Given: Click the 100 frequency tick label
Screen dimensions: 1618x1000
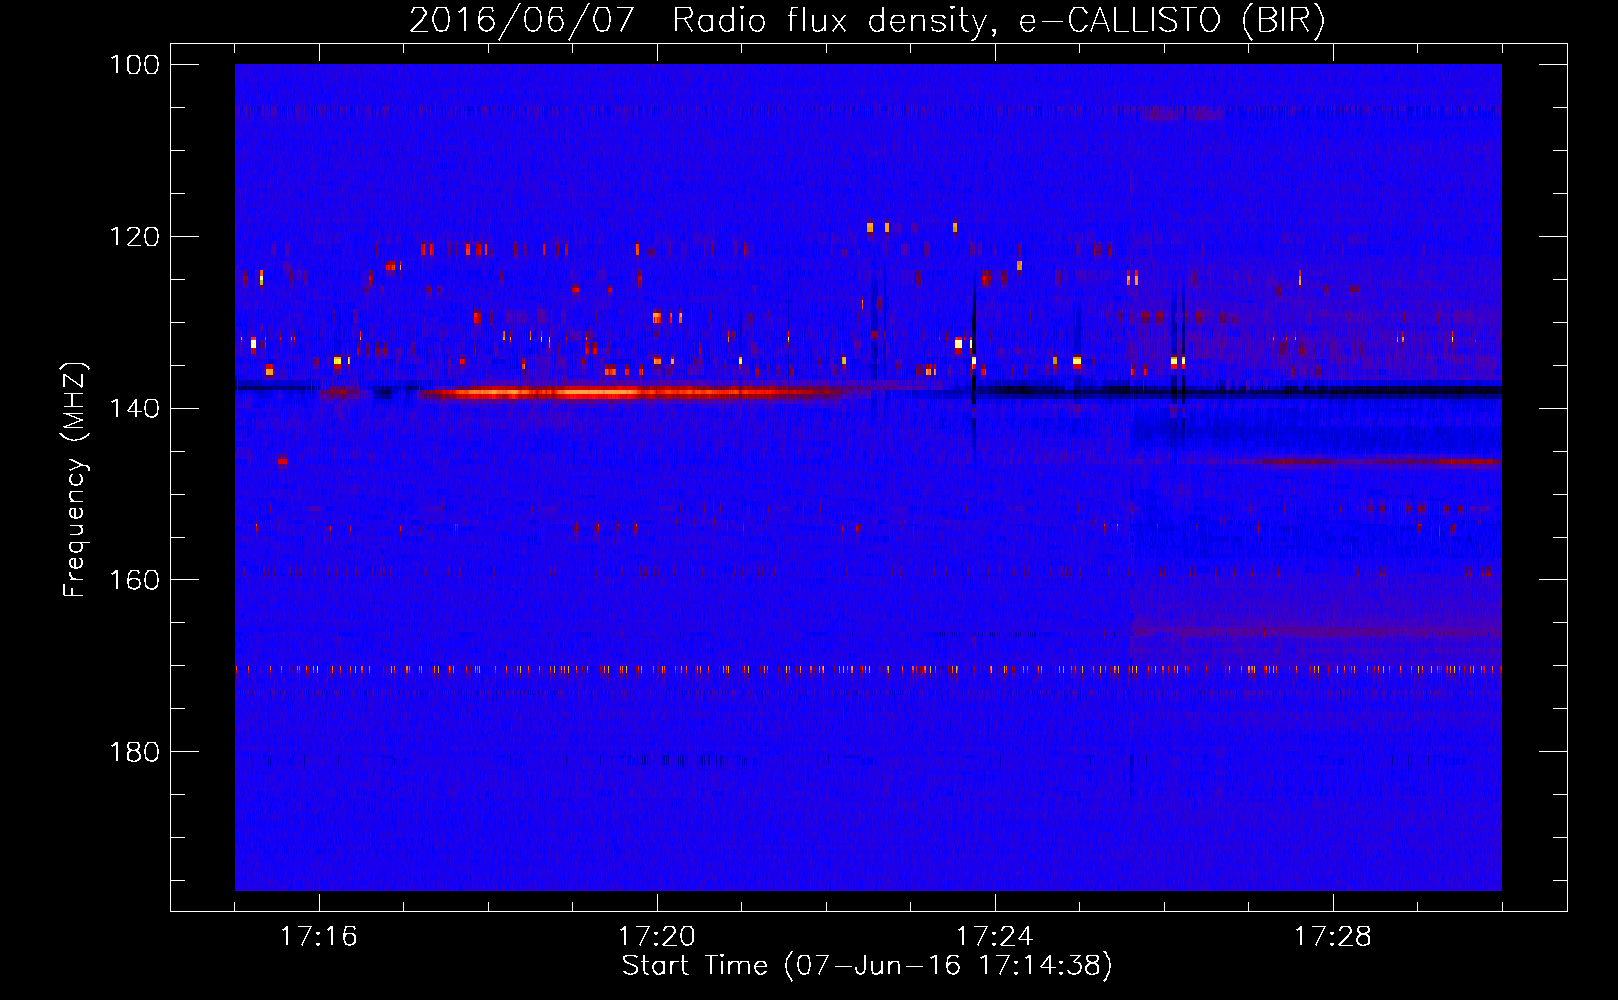Looking at the screenshot, I should [134, 65].
